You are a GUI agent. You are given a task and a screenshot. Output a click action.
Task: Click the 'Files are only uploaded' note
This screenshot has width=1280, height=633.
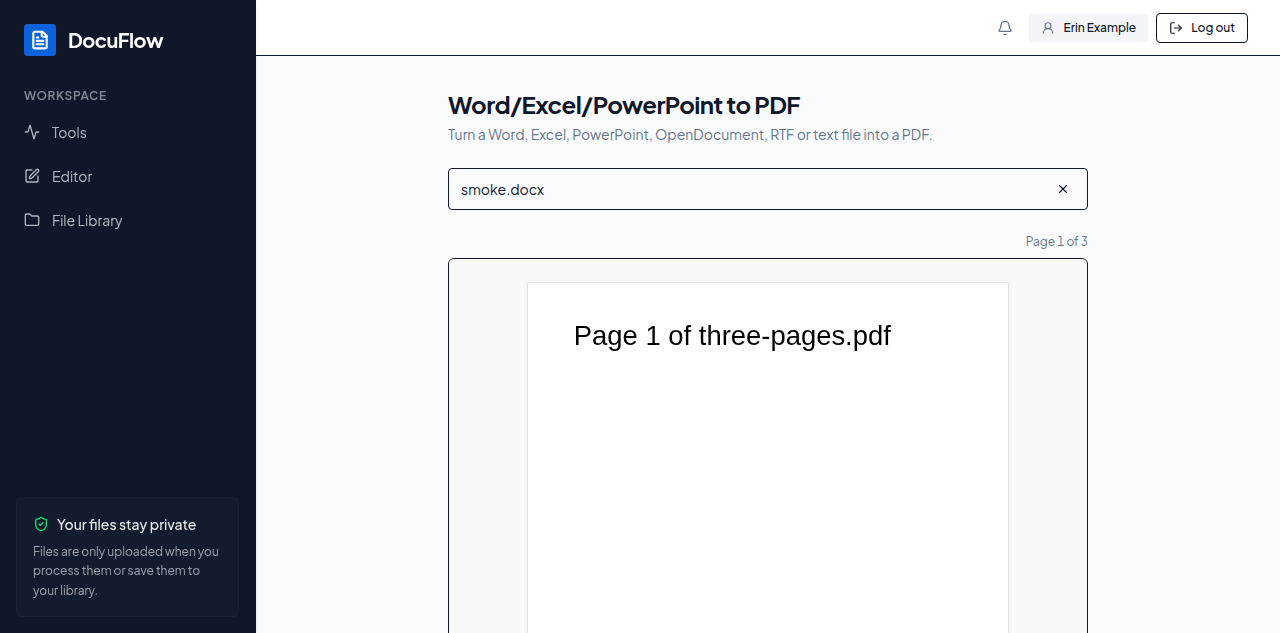coord(126,571)
